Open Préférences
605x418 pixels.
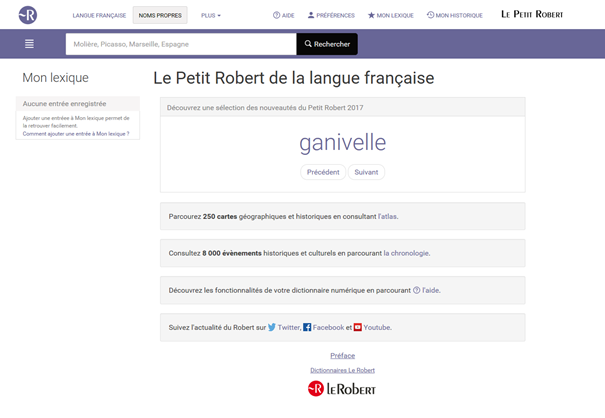[x=331, y=15]
